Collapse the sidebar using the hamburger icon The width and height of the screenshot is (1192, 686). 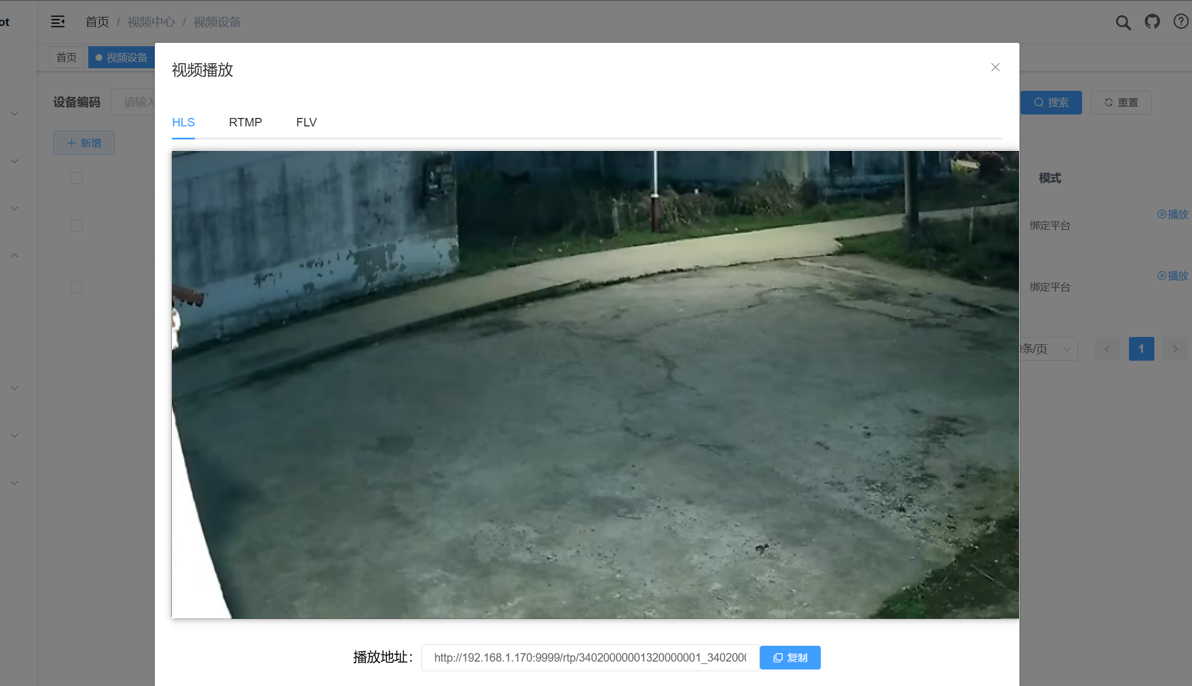(x=57, y=21)
